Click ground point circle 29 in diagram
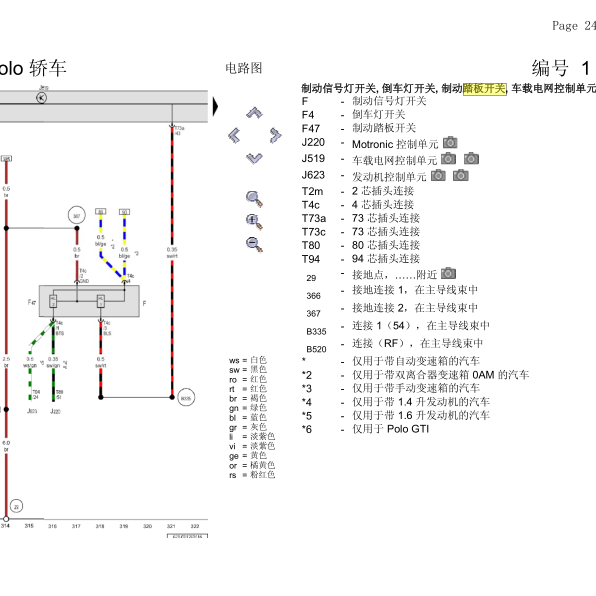The height and width of the screenshot is (596, 596). point(16,506)
